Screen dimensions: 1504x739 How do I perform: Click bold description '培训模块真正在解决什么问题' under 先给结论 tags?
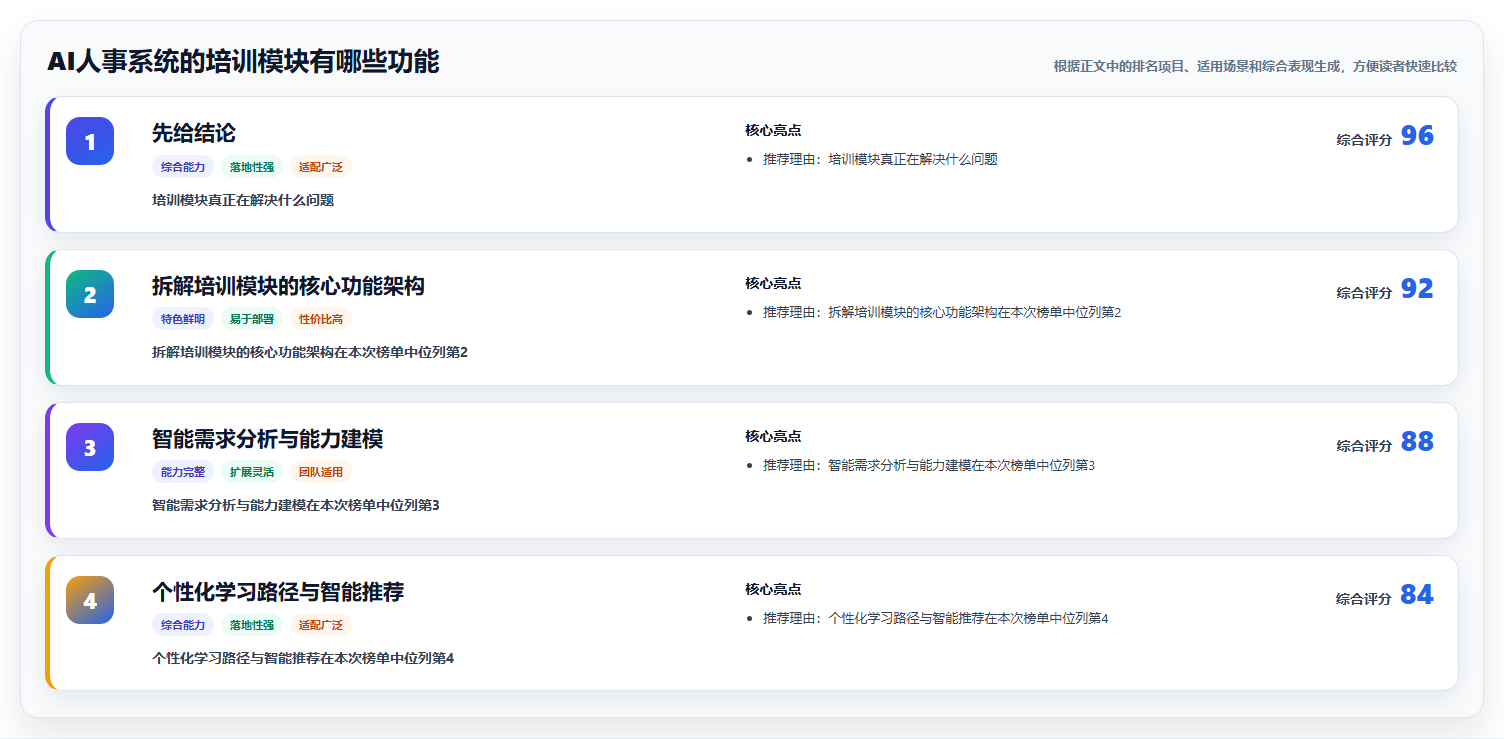point(243,200)
